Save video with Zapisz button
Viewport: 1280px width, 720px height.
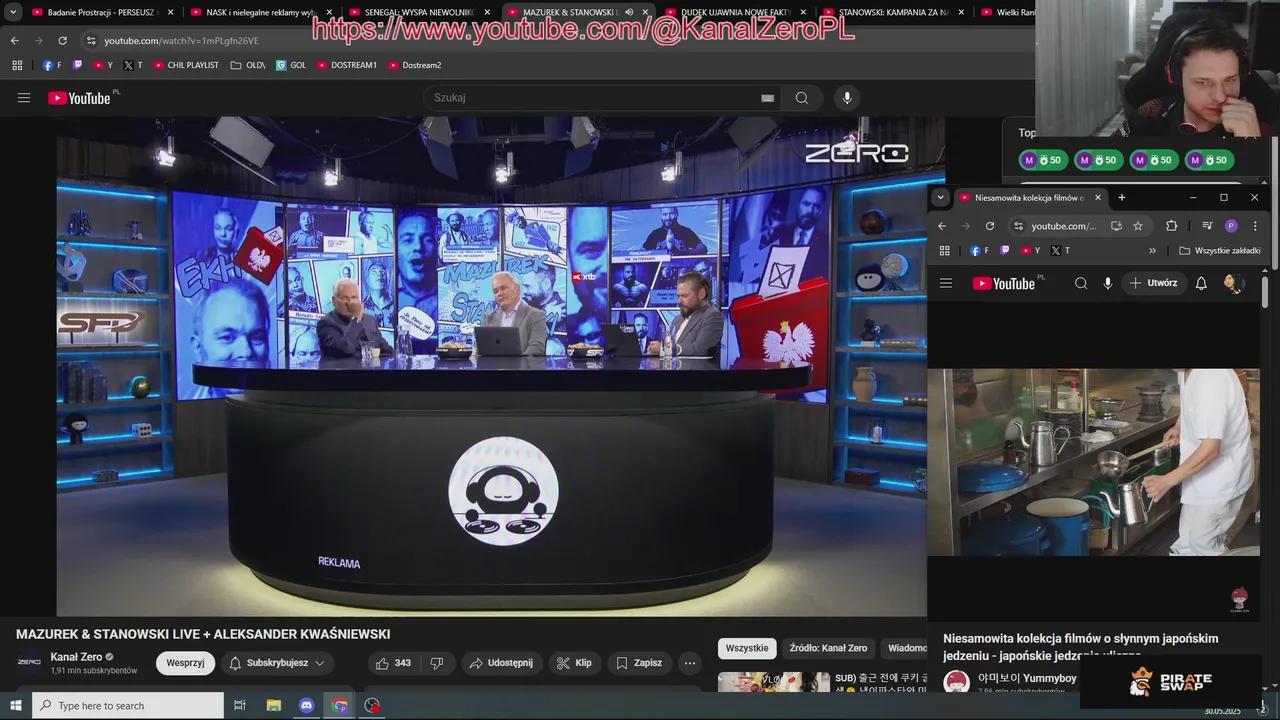(x=638, y=663)
